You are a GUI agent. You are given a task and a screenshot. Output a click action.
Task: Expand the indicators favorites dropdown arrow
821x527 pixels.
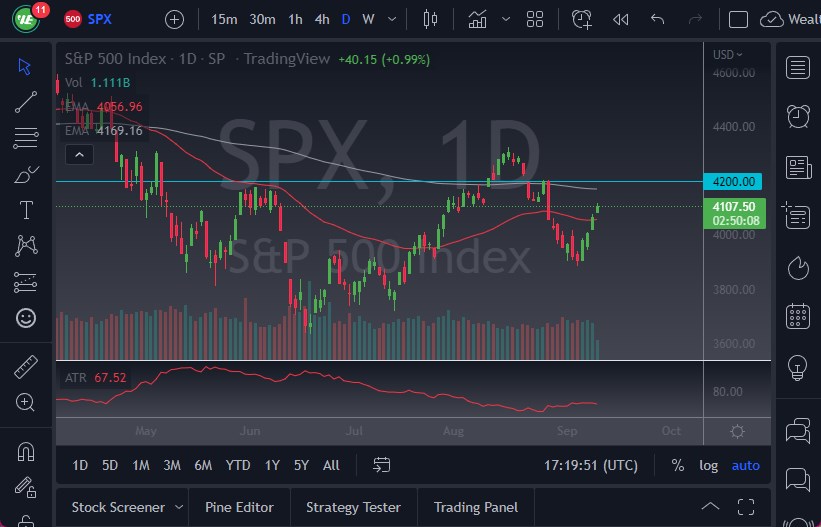(x=505, y=19)
